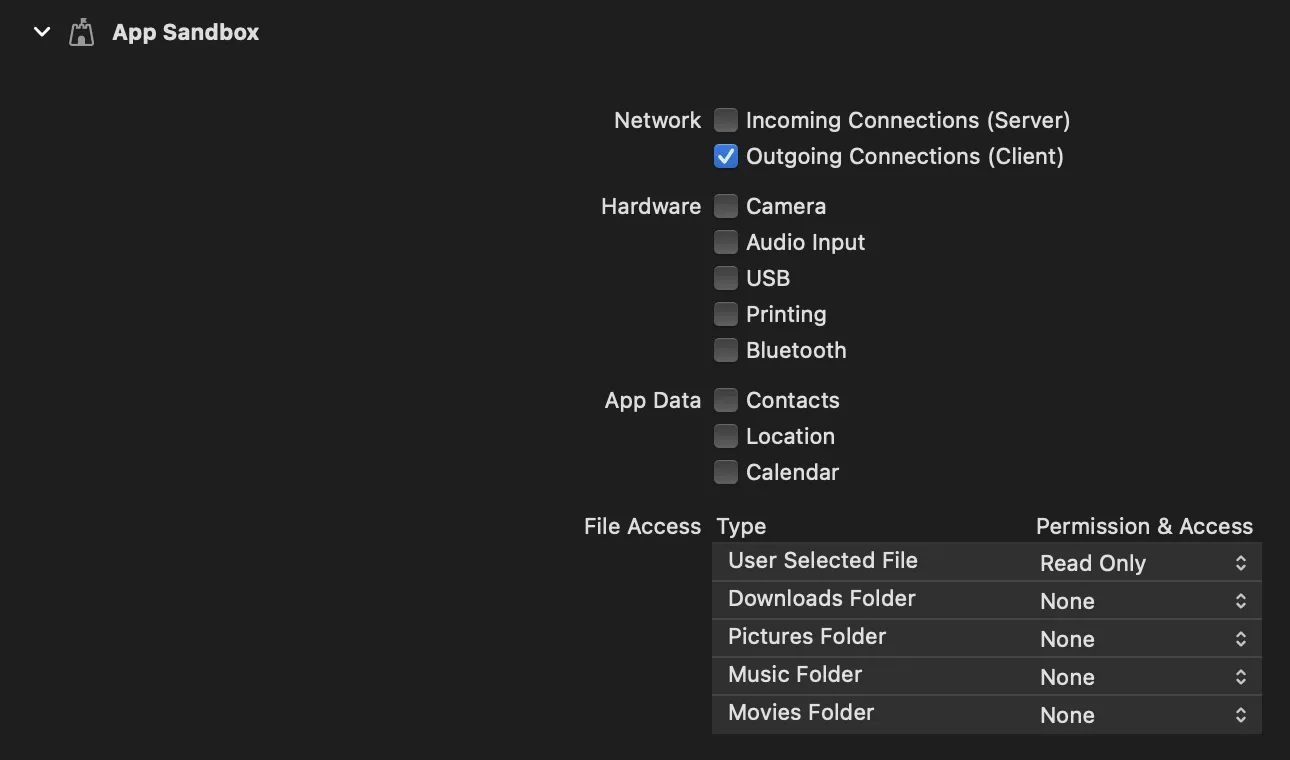Click the App Sandbox title

(186, 32)
